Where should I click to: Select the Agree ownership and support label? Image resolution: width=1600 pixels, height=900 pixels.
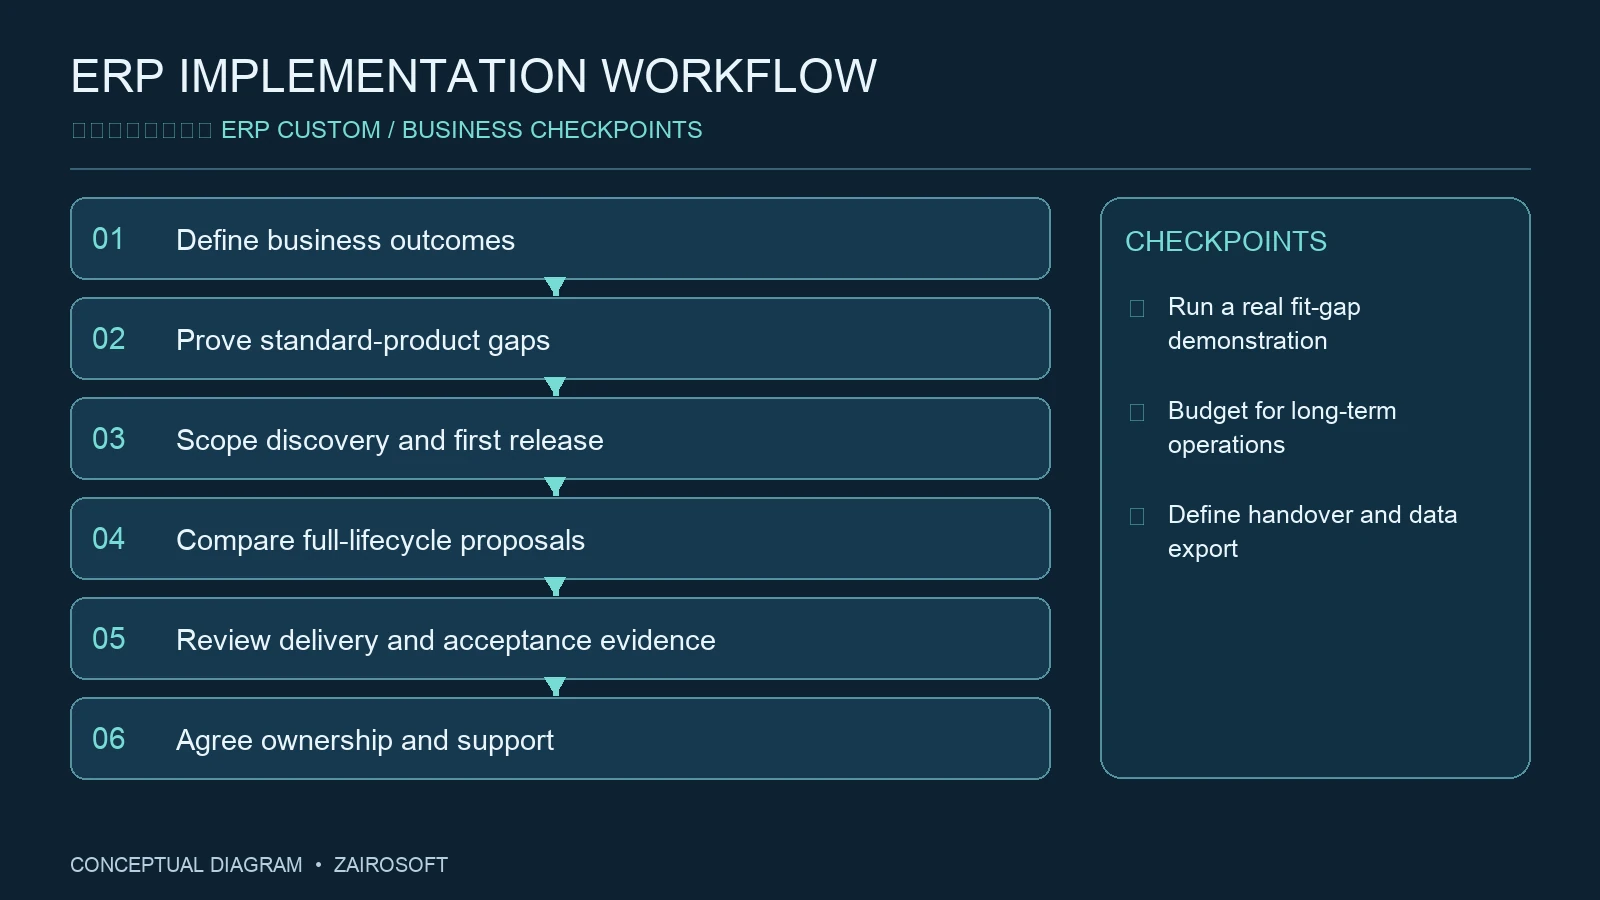point(365,740)
